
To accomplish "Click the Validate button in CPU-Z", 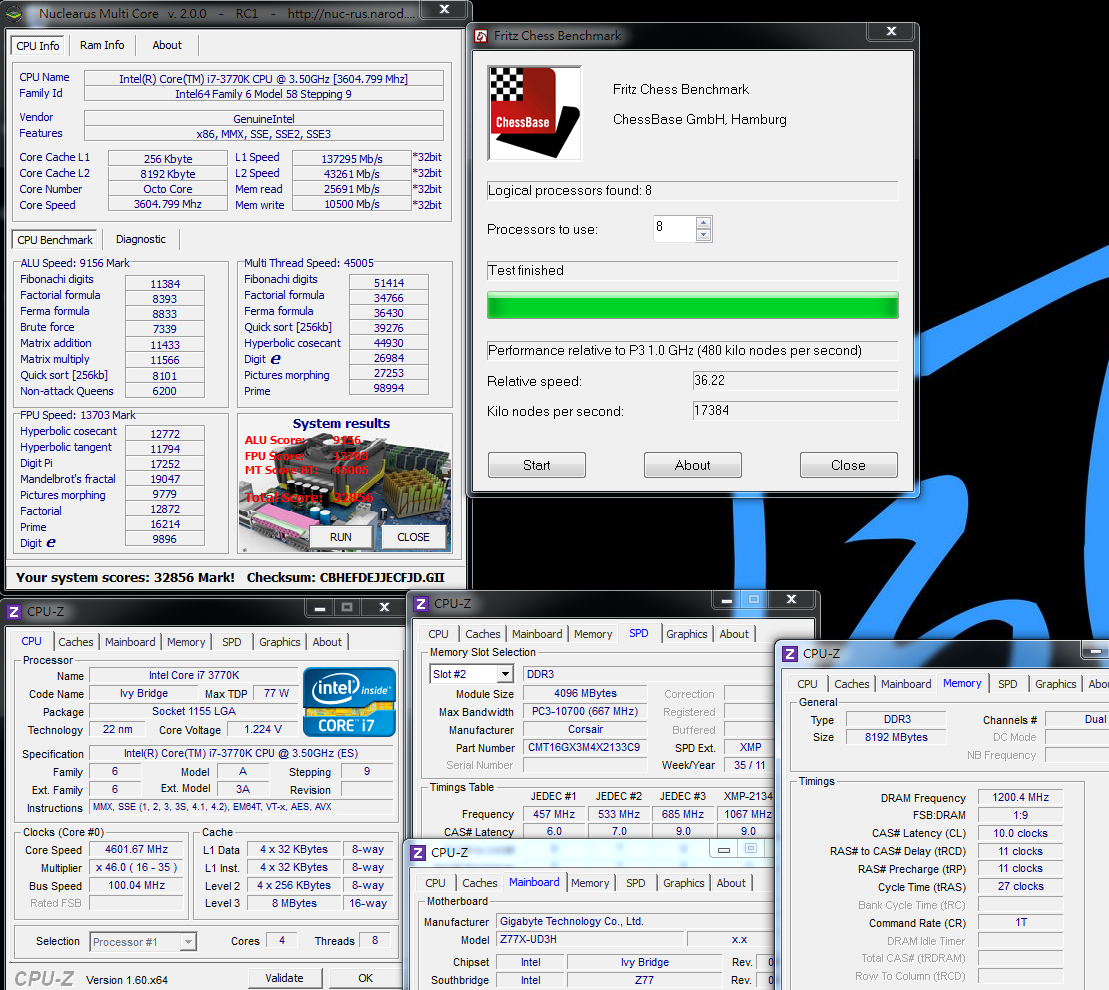I will pyautogui.click(x=285, y=978).
